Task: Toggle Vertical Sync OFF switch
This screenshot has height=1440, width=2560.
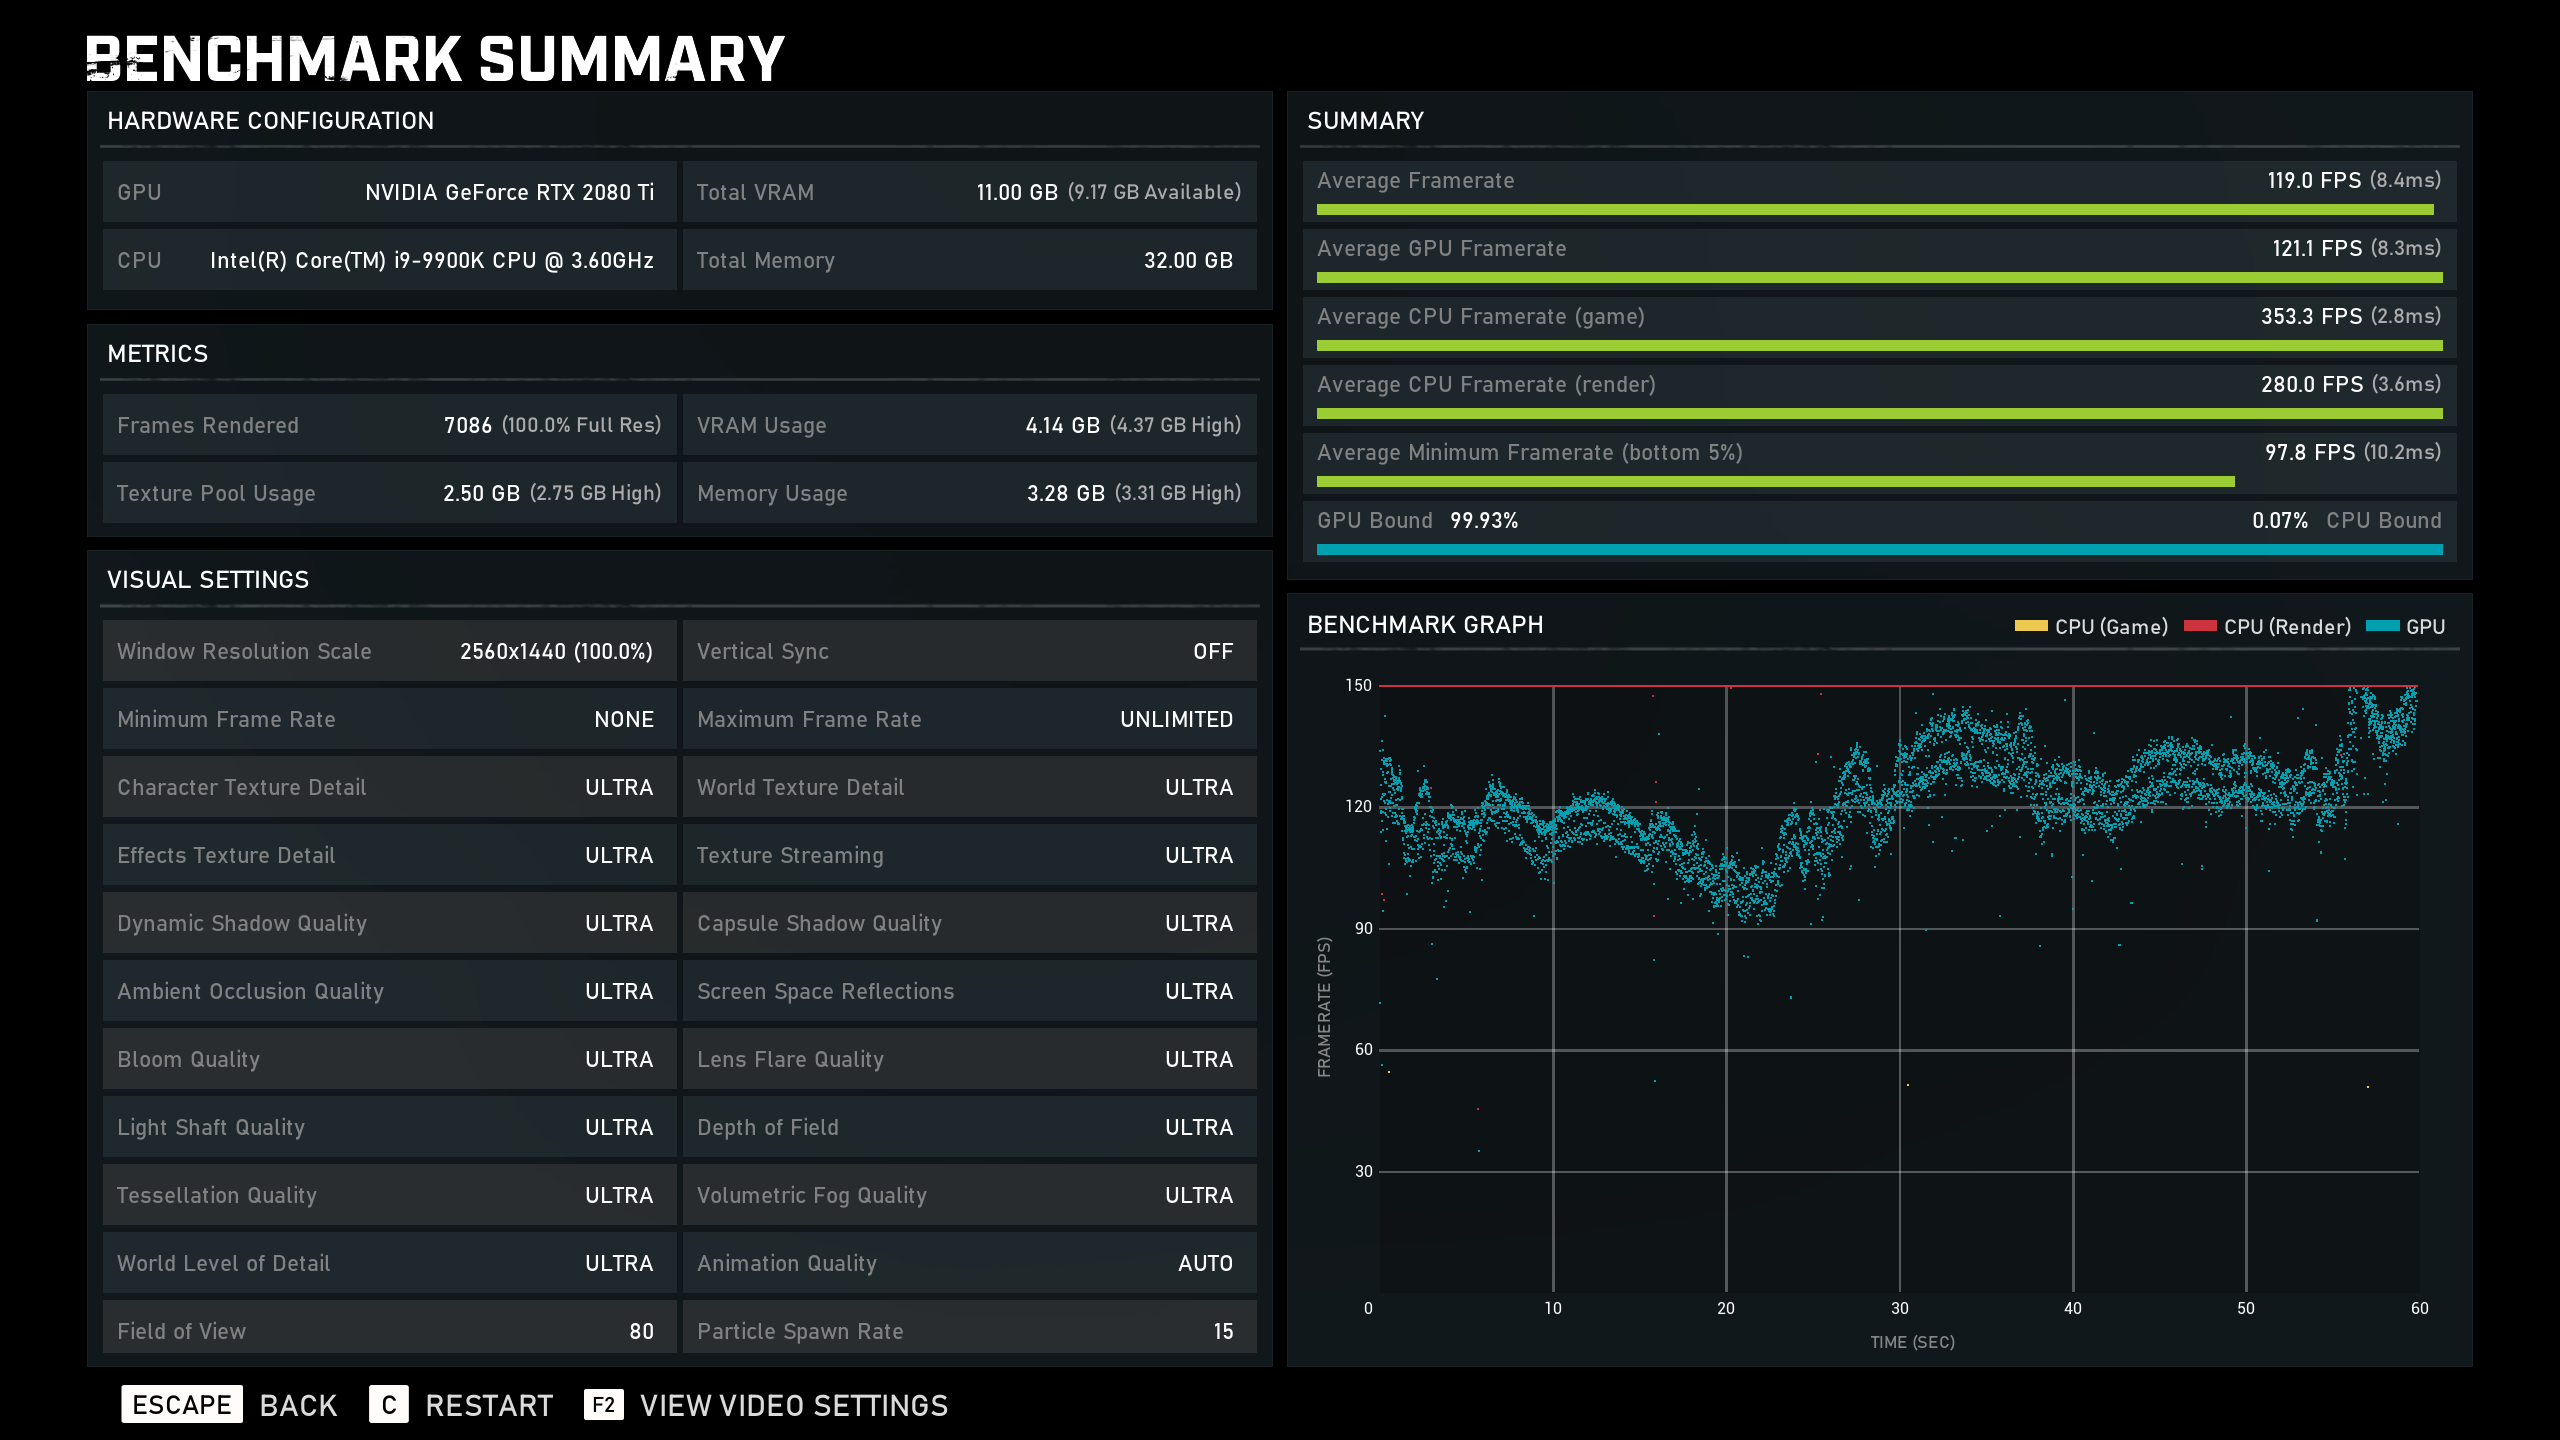Action: click(1213, 651)
